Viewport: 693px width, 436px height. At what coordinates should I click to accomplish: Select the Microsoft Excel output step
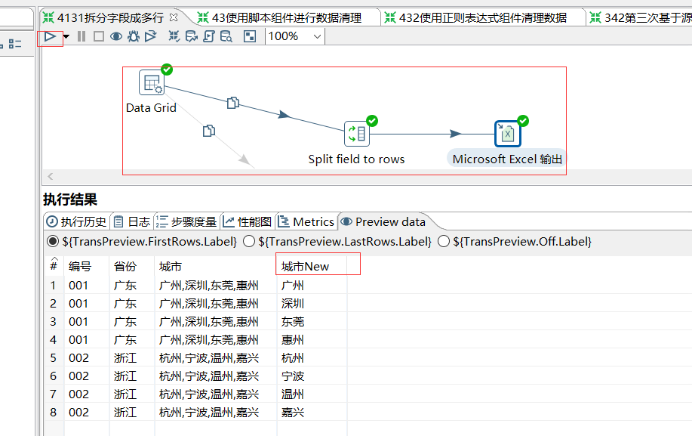click(507, 133)
